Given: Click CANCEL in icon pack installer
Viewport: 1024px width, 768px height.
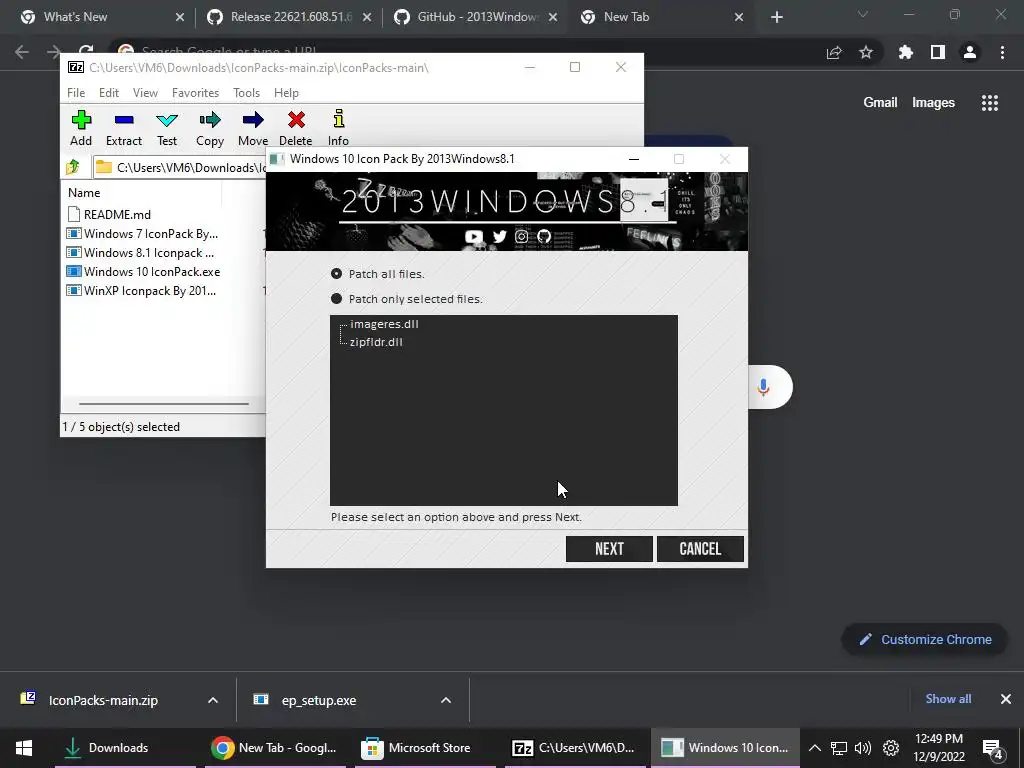Looking at the screenshot, I should 700,549.
